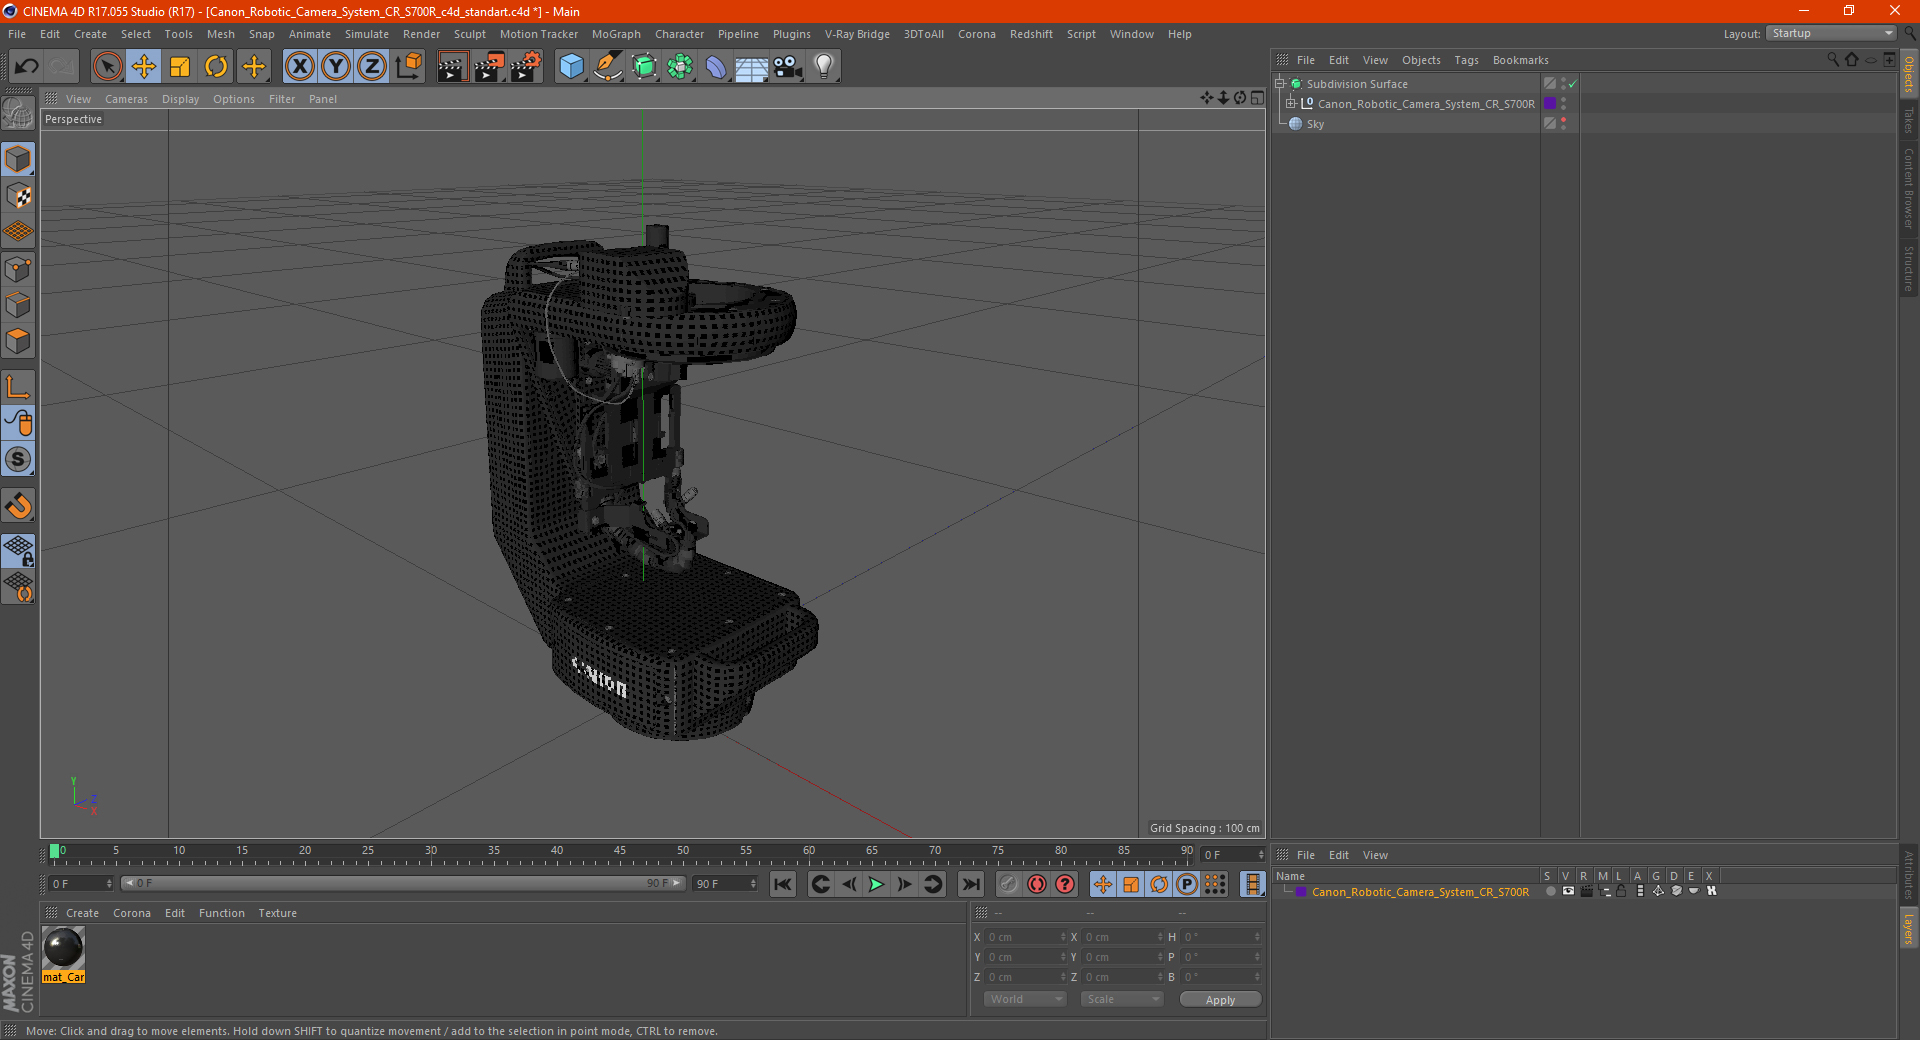The width and height of the screenshot is (1920, 1040).
Task: Open the Character menu
Action: pyautogui.click(x=679, y=34)
